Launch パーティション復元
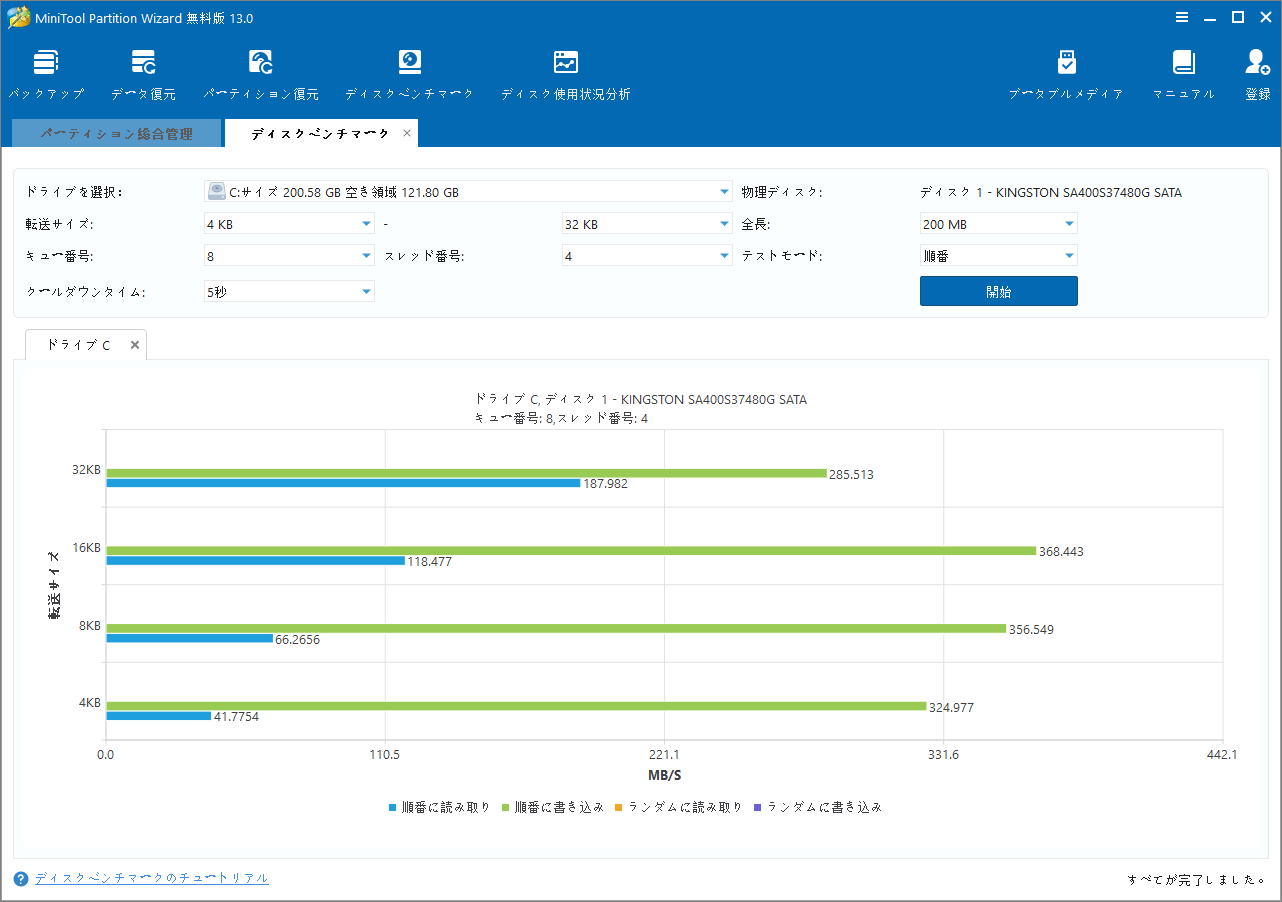The width and height of the screenshot is (1282, 902). pyautogui.click(x=260, y=72)
